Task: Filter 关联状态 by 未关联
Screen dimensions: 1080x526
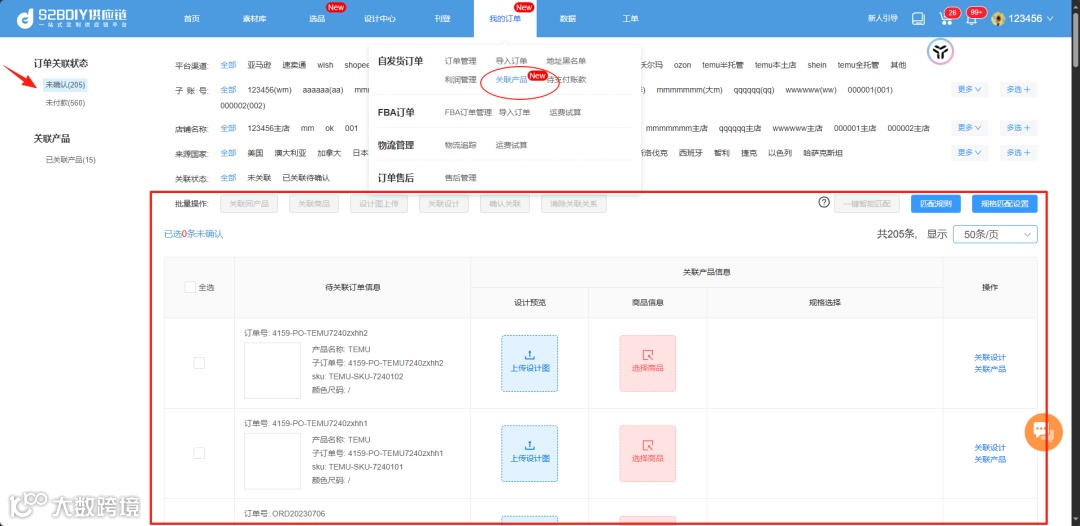Action: click(x=260, y=178)
